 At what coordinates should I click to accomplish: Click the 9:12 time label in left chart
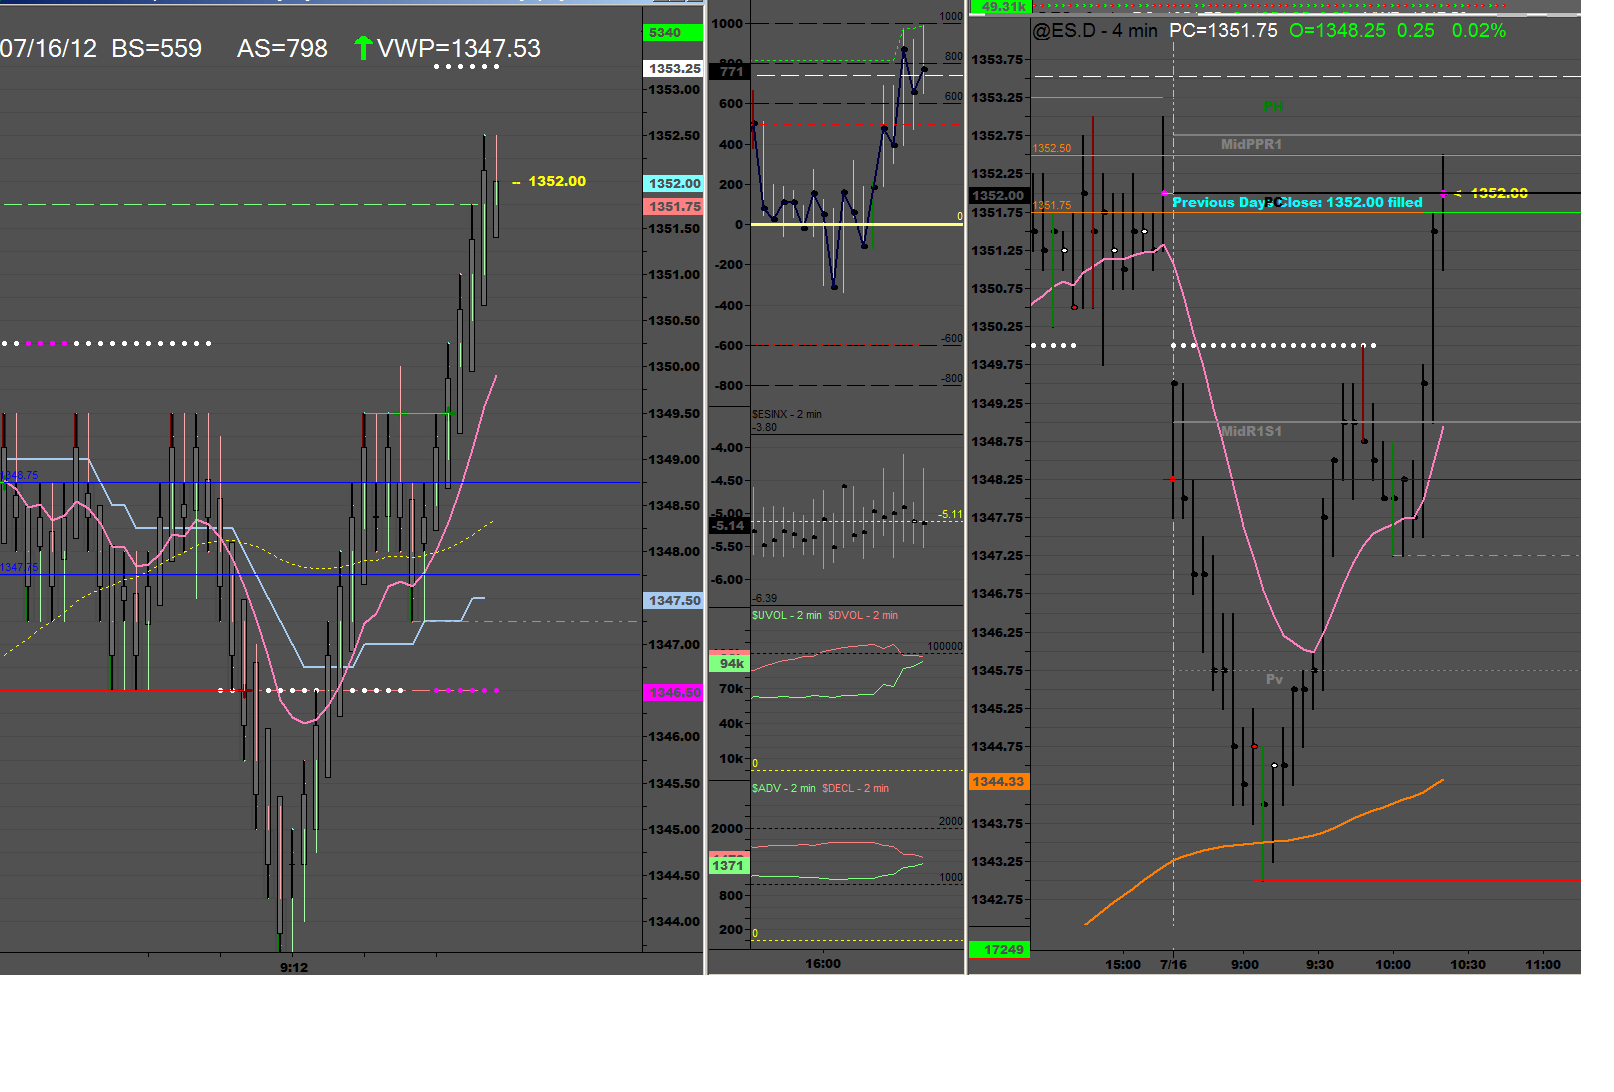point(294,967)
